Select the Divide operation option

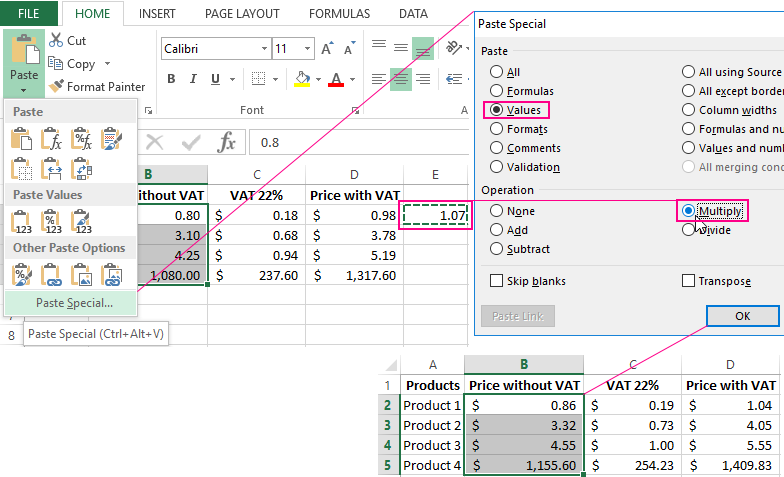click(688, 230)
